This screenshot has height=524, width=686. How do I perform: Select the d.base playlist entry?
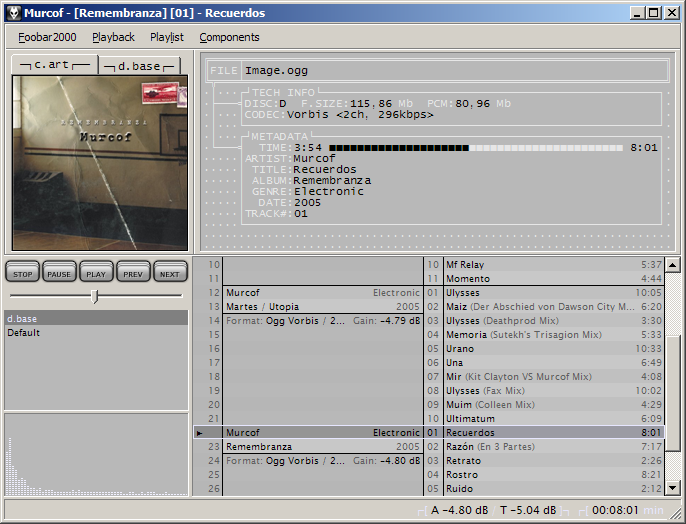tap(22, 319)
